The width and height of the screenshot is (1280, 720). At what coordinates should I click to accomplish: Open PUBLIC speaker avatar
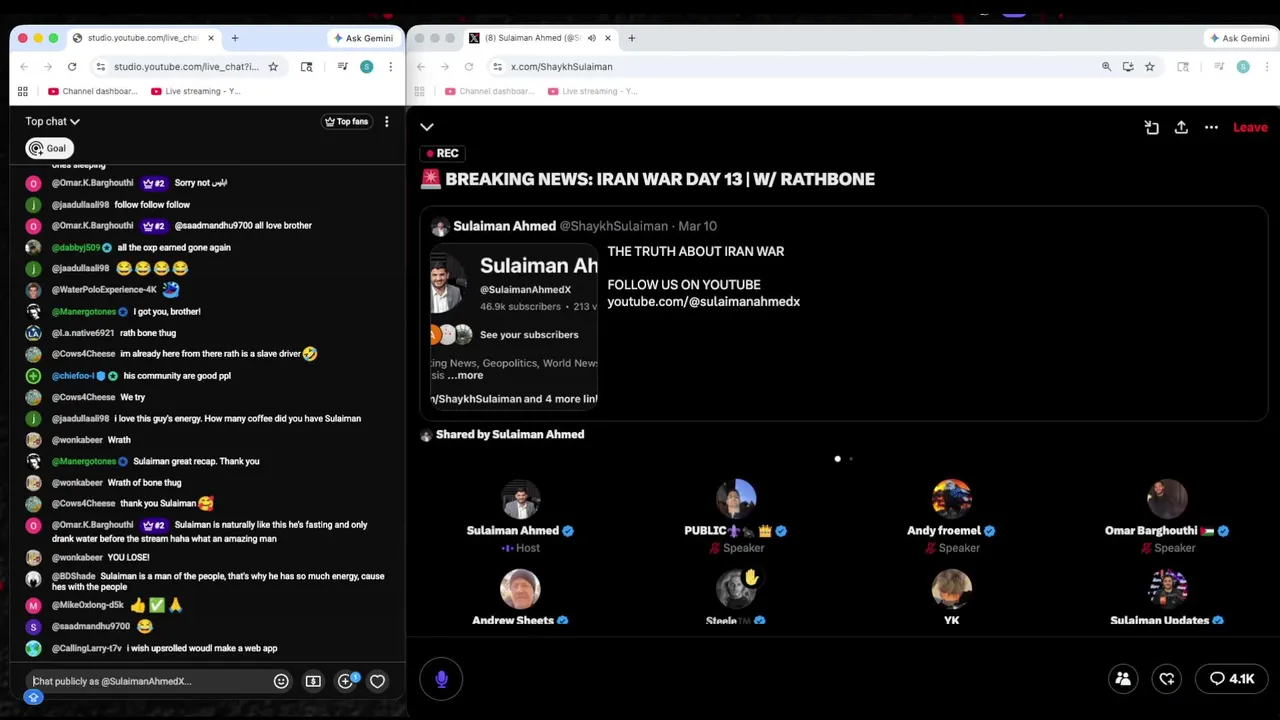pyautogui.click(x=736, y=499)
